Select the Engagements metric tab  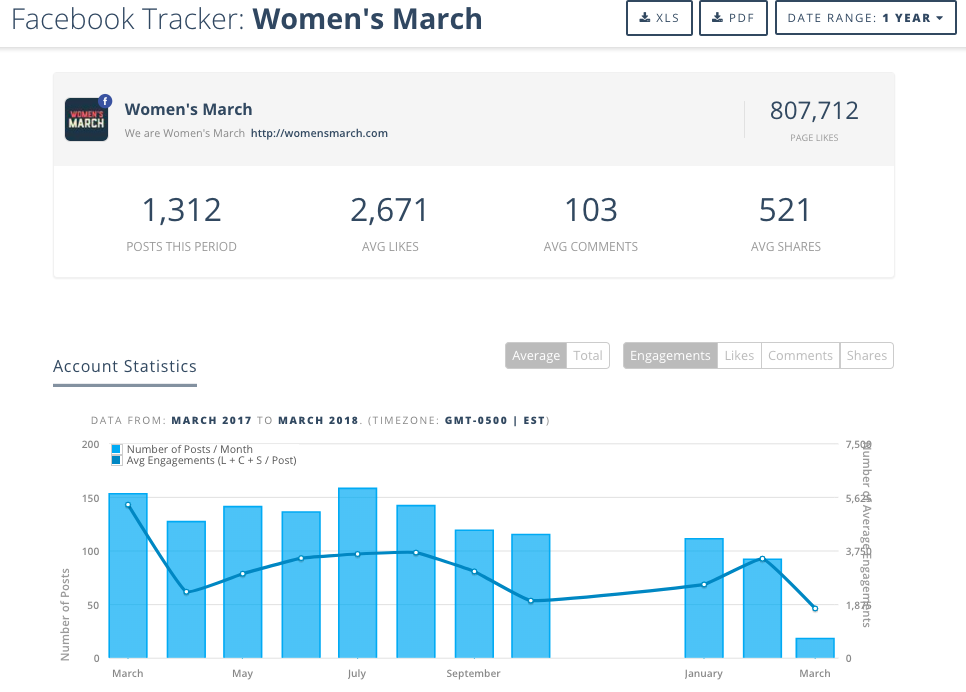pyautogui.click(x=670, y=356)
